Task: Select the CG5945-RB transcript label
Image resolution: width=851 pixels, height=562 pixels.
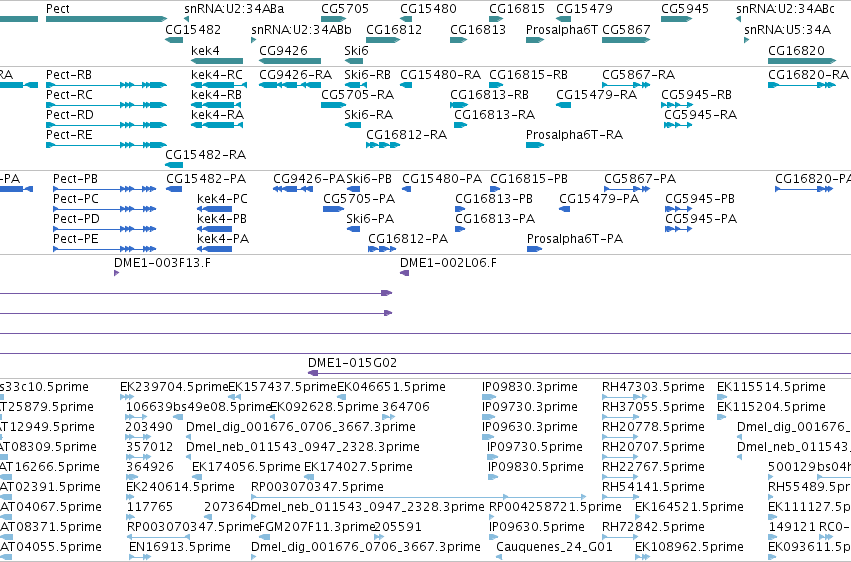Action: (x=696, y=94)
